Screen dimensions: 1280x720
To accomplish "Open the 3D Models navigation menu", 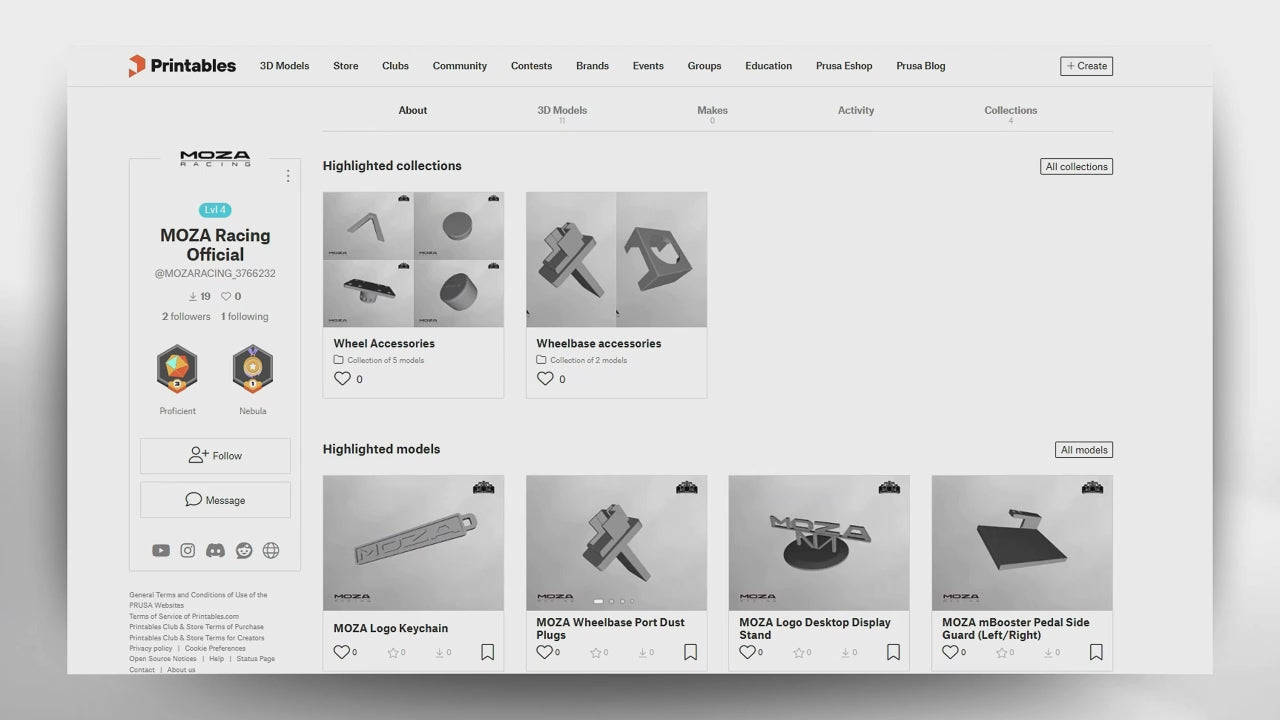I will tap(284, 66).
